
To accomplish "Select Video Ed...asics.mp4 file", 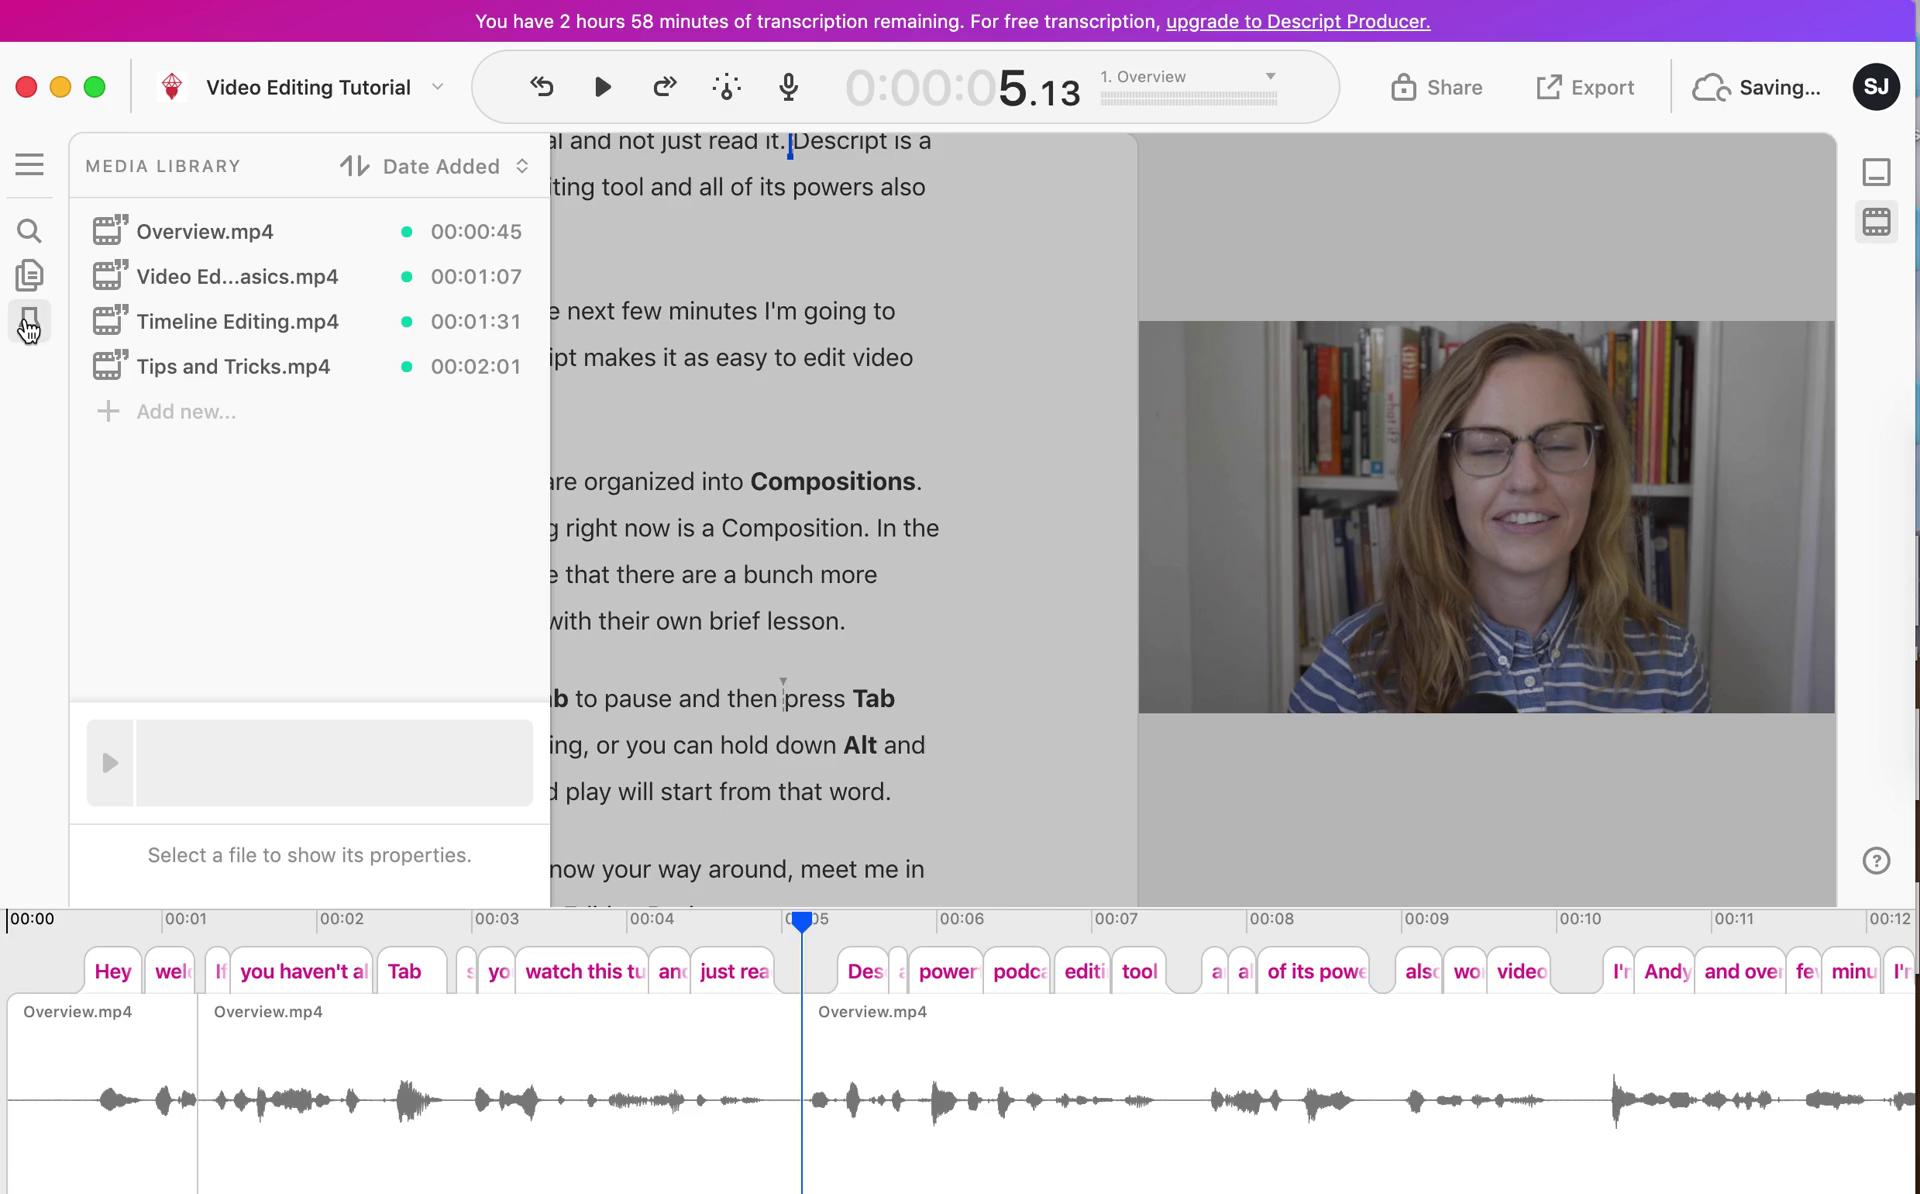I will coord(310,276).
